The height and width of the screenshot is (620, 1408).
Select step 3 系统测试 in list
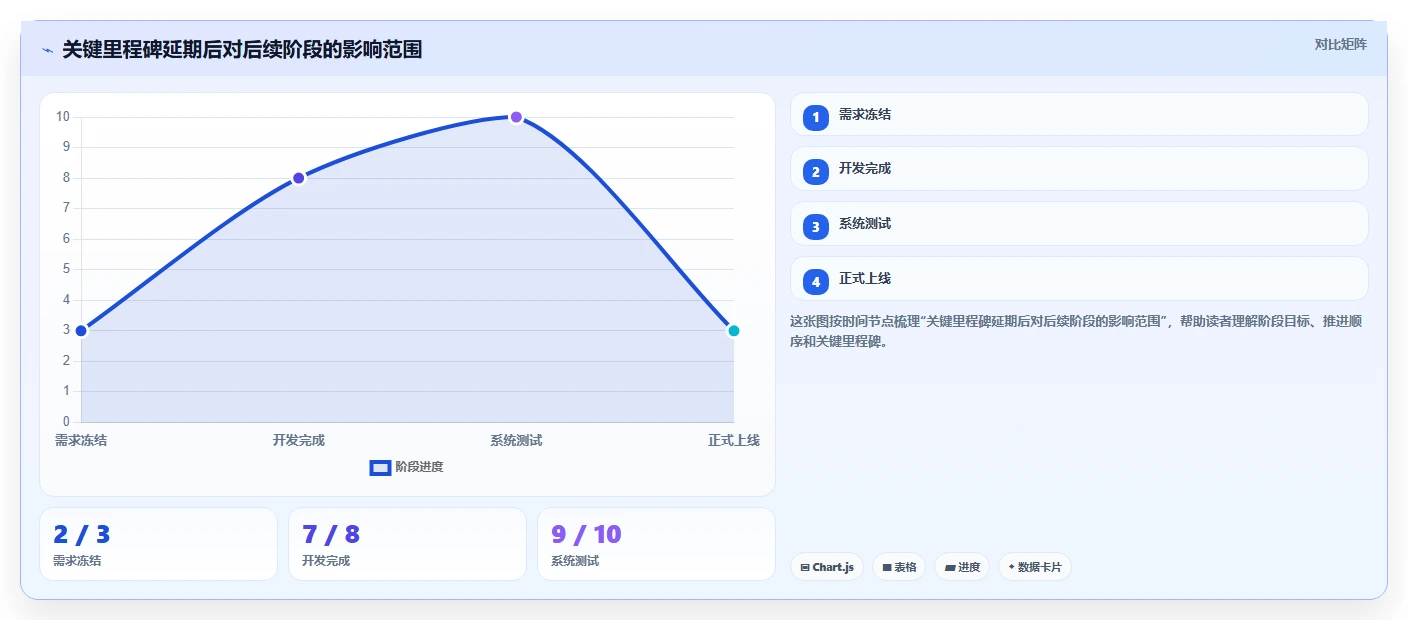[1079, 224]
